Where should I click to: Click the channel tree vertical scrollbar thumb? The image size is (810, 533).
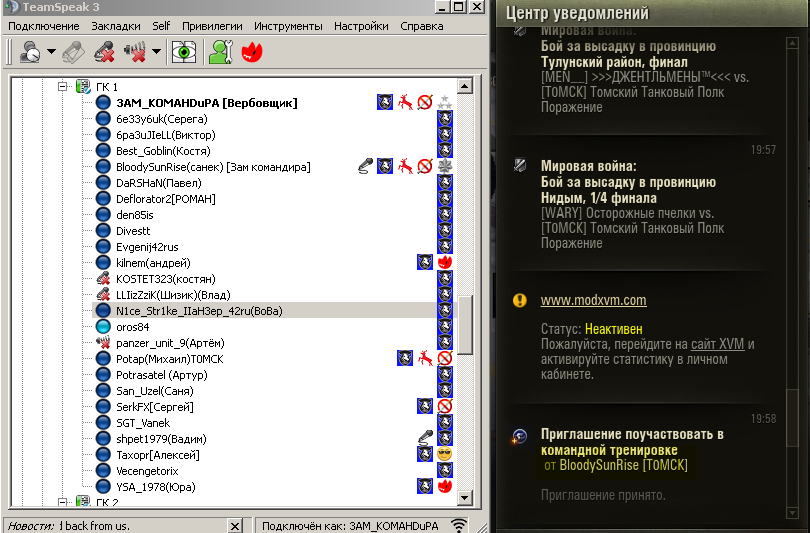(x=464, y=325)
